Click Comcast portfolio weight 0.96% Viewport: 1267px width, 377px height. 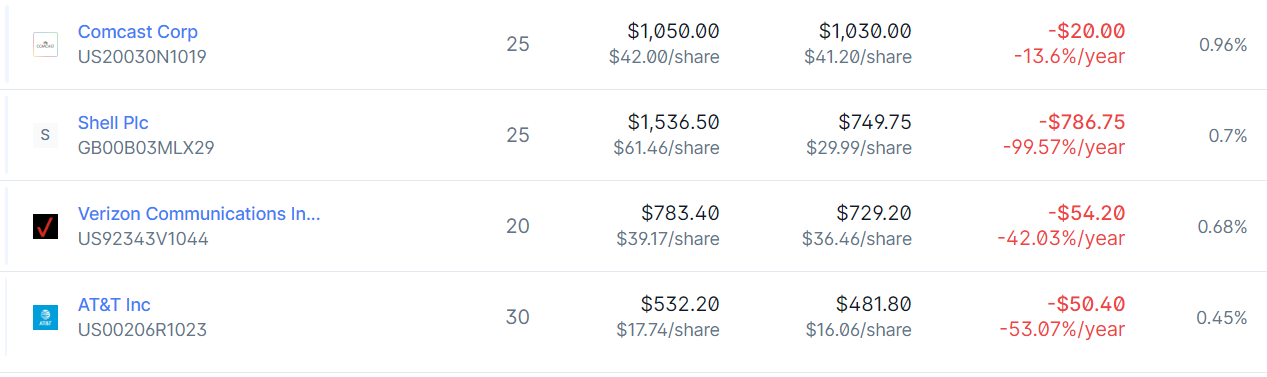(1222, 45)
